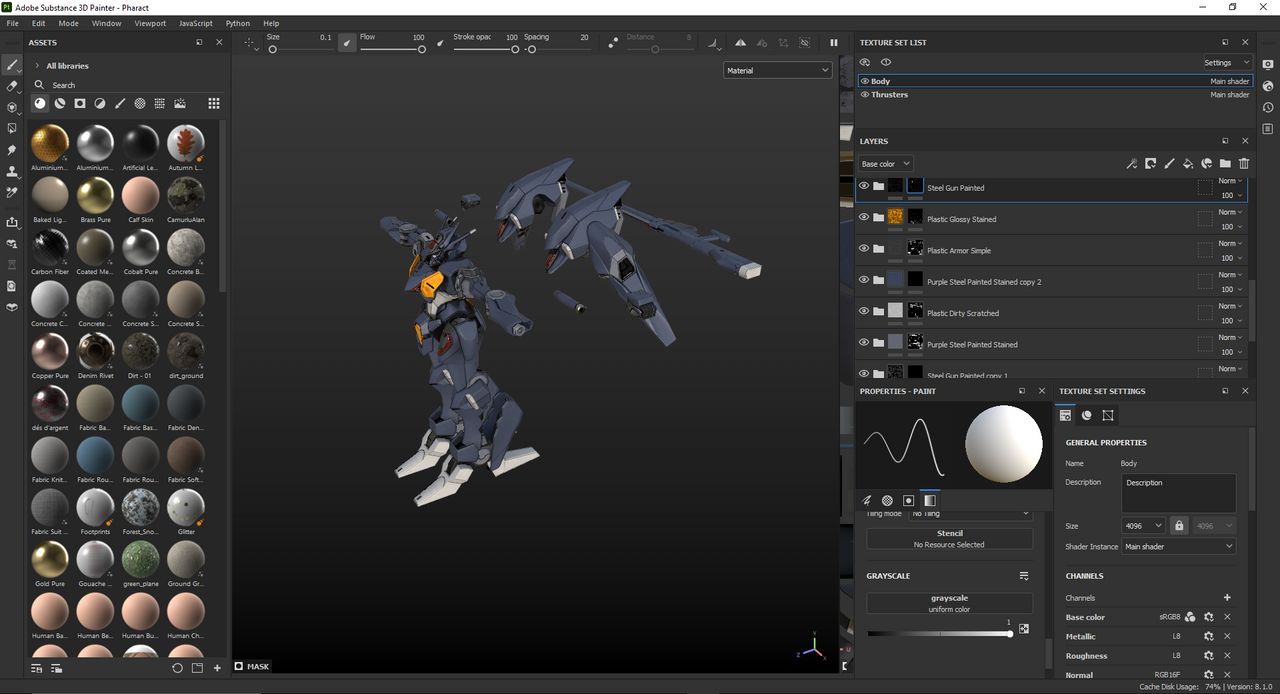
Task: Add a folder in Layers panel
Action: point(1225,163)
